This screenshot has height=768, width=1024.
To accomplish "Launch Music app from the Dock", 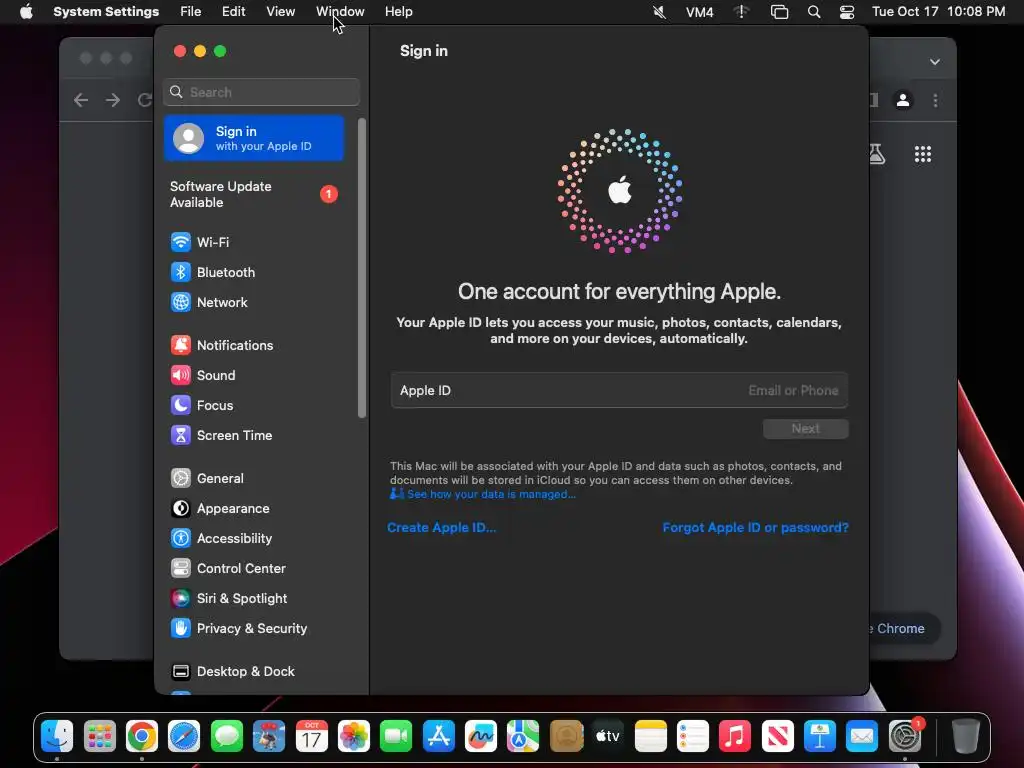I will click(x=735, y=737).
